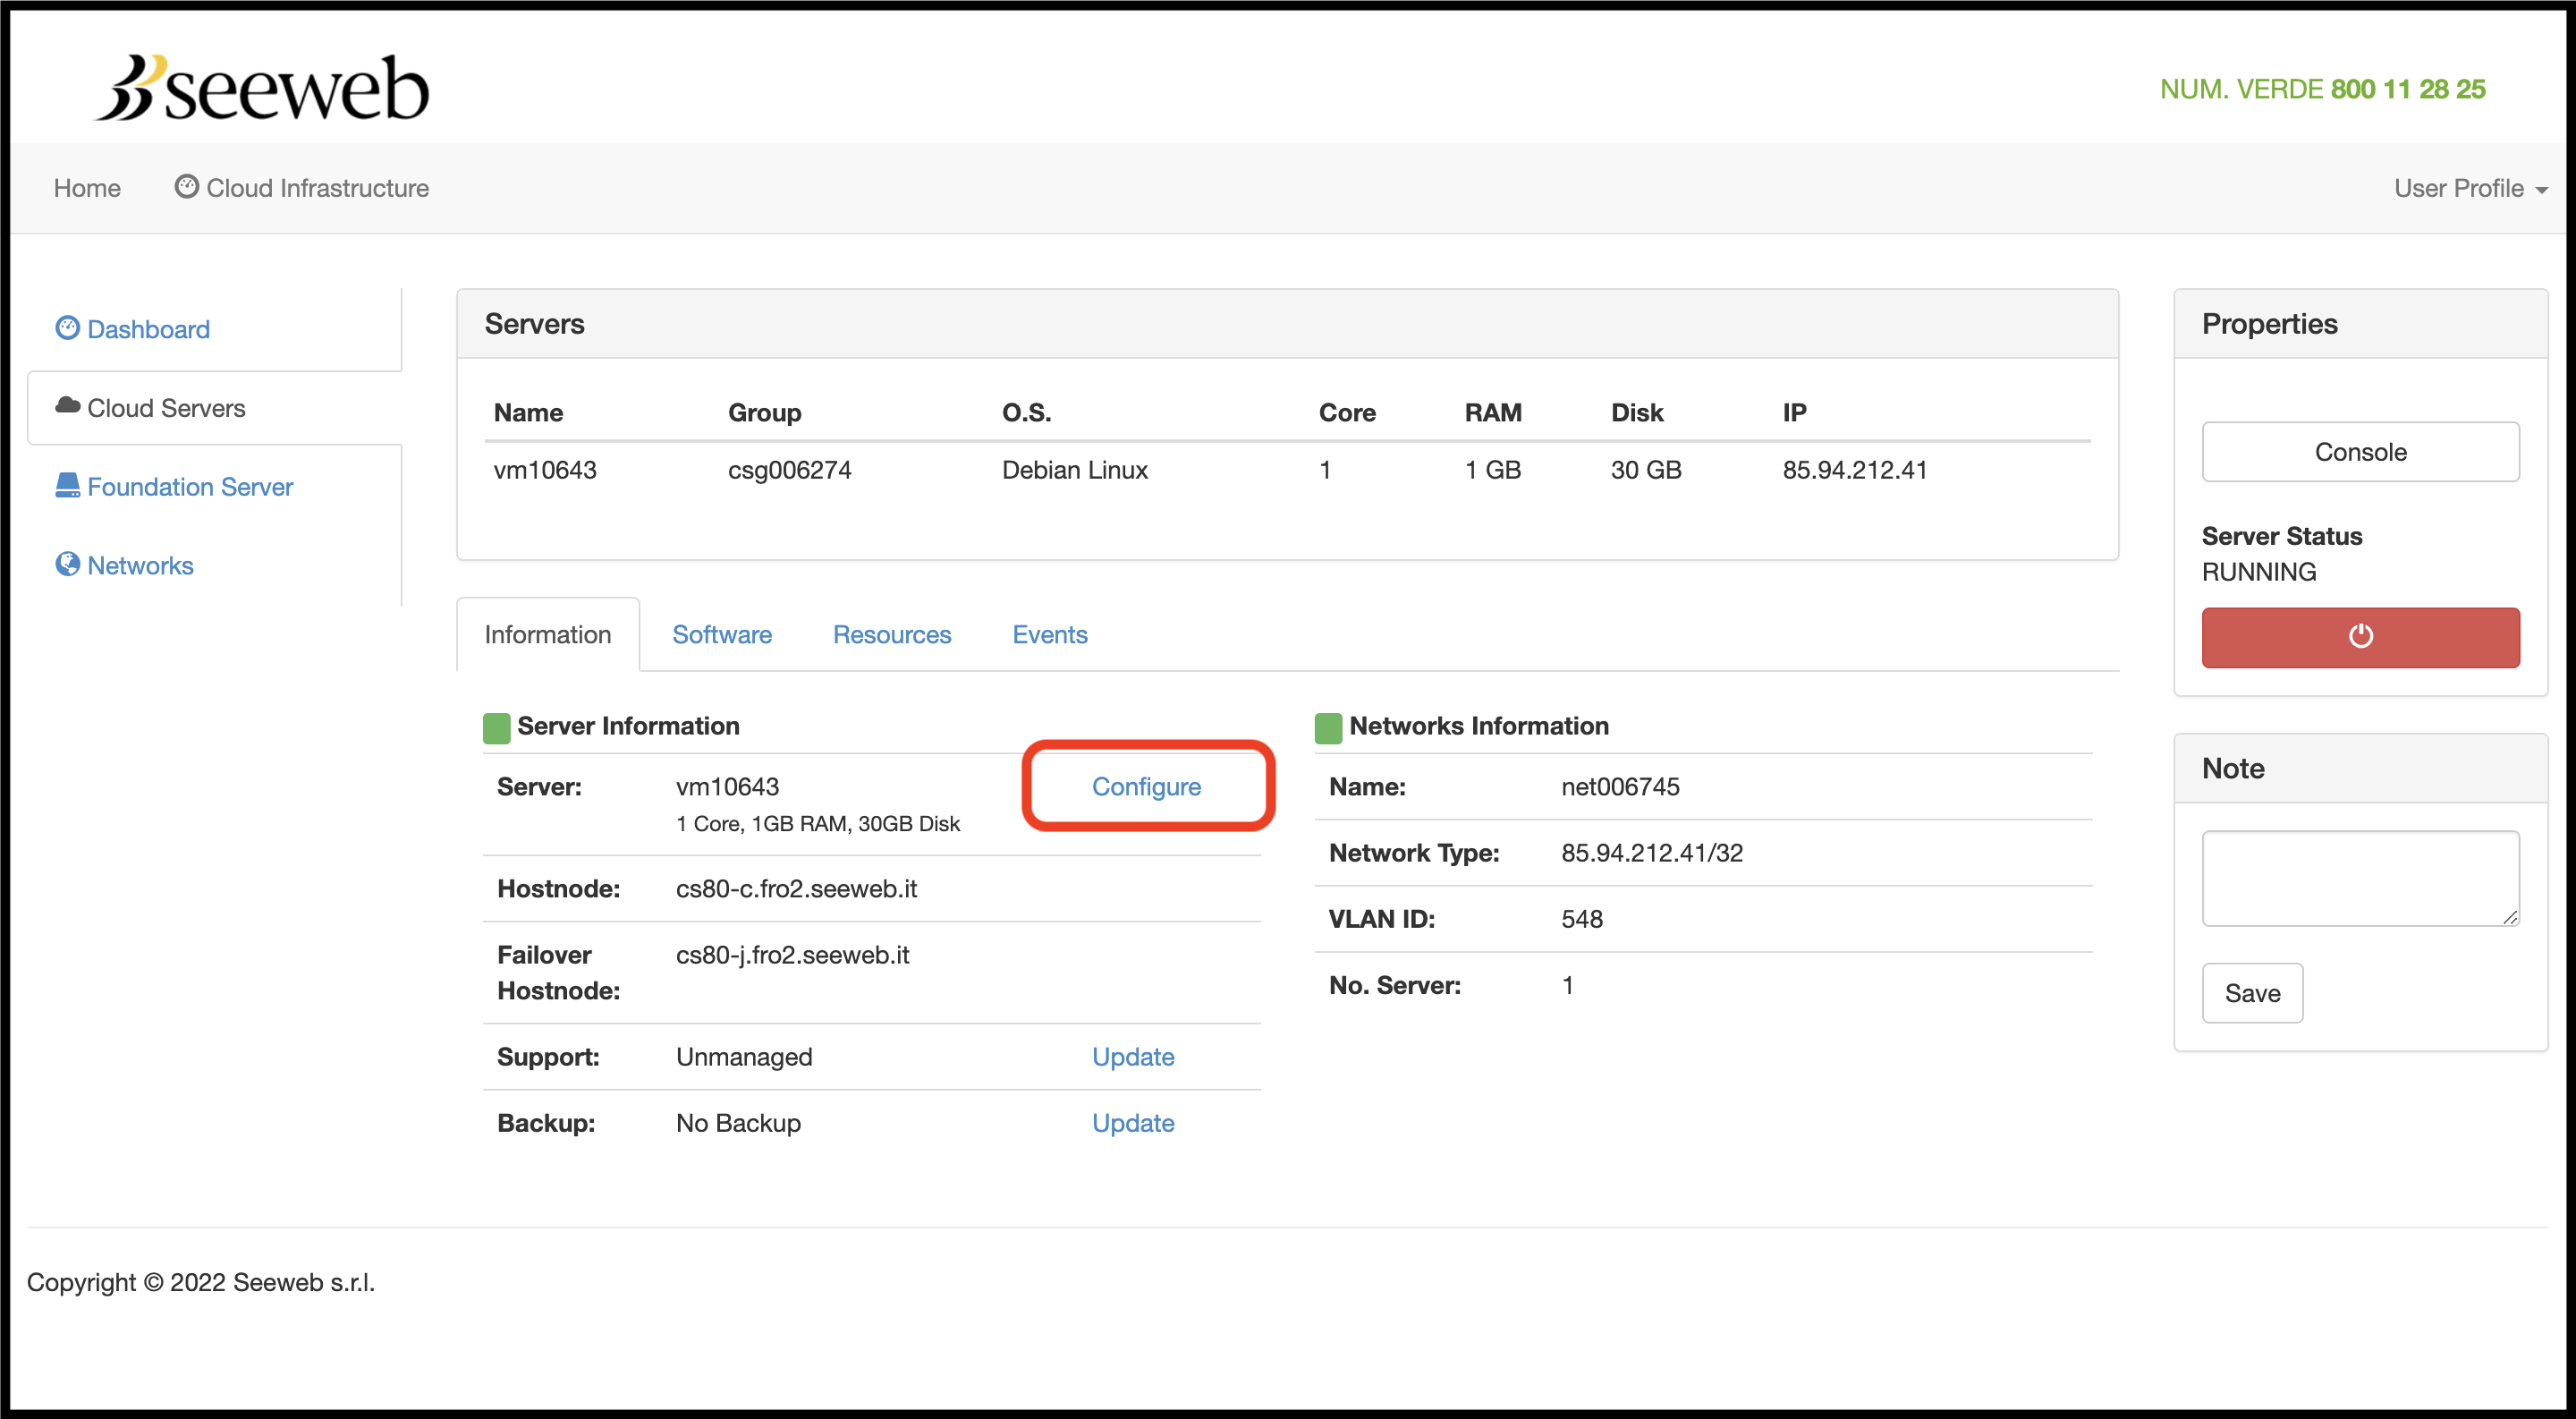The height and width of the screenshot is (1419, 2576).
Task: Click the RAM column header
Action: [1493, 413]
